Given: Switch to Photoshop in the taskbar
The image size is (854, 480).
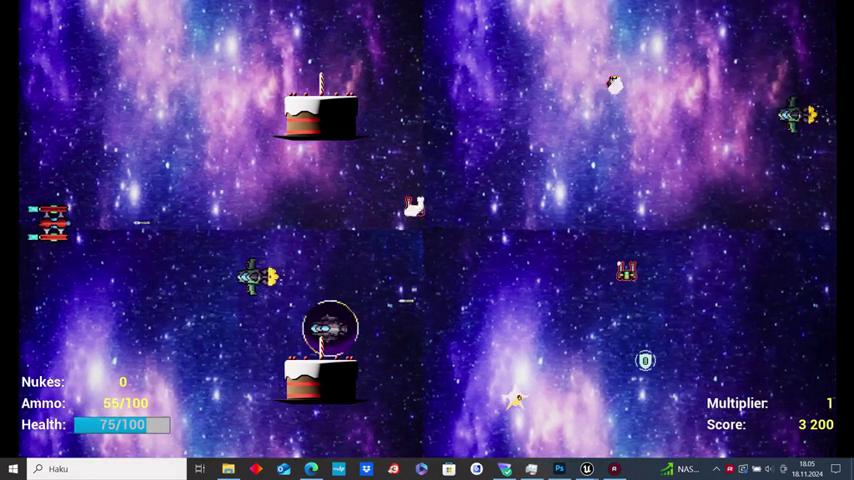Looking at the screenshot, I should pyautogui.click(x=559, y=469).
